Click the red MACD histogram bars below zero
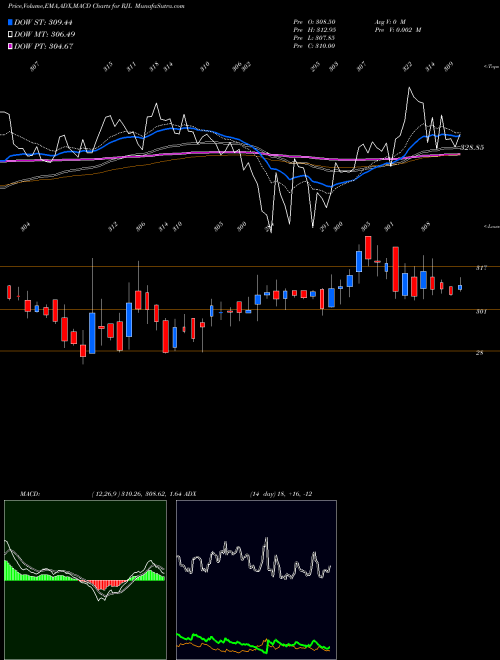This screenshot has width=500, height=660. [104, 585]
